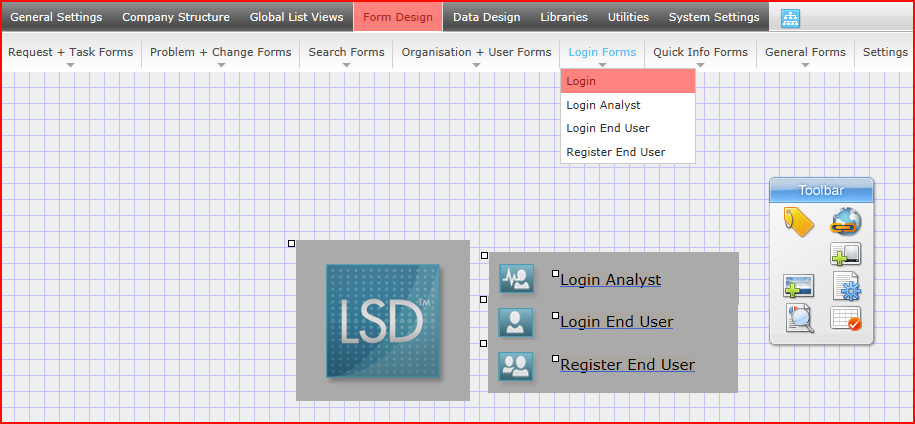Click the Login End User link on form
The image size is (915, 424).
[617, 321]
